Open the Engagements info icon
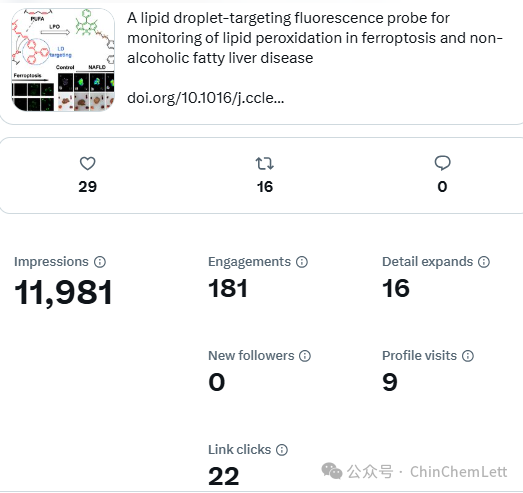The image size is (523, 493). click(302, 262)
